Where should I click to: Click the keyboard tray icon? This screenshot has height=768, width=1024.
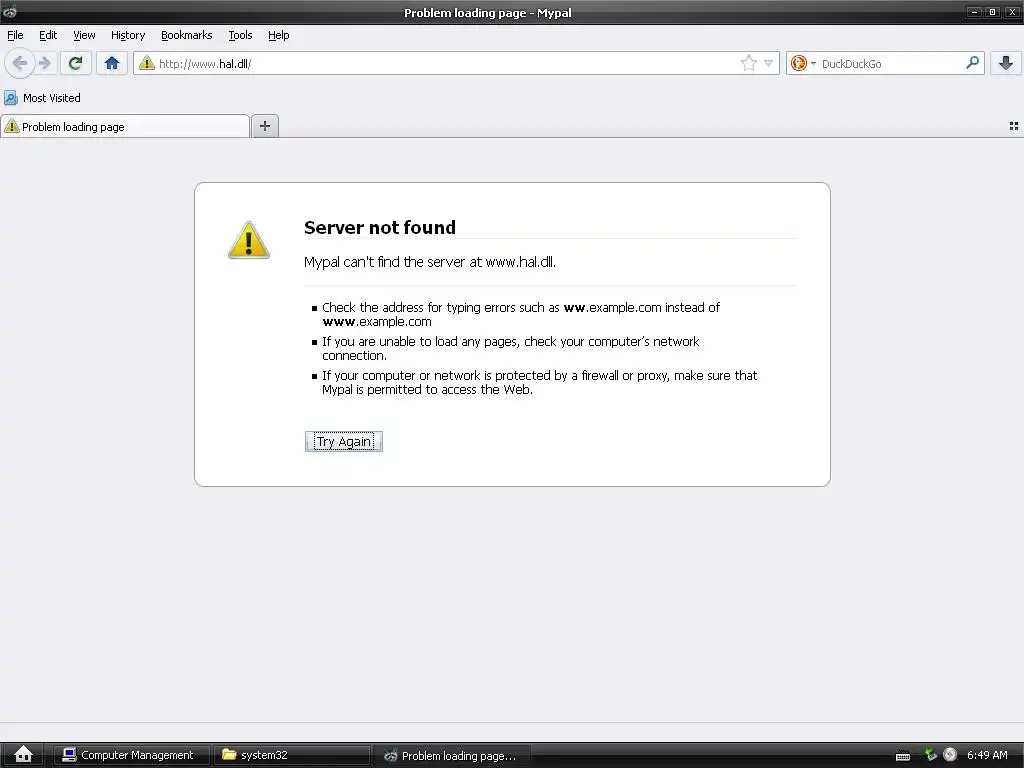pos(903,756)
